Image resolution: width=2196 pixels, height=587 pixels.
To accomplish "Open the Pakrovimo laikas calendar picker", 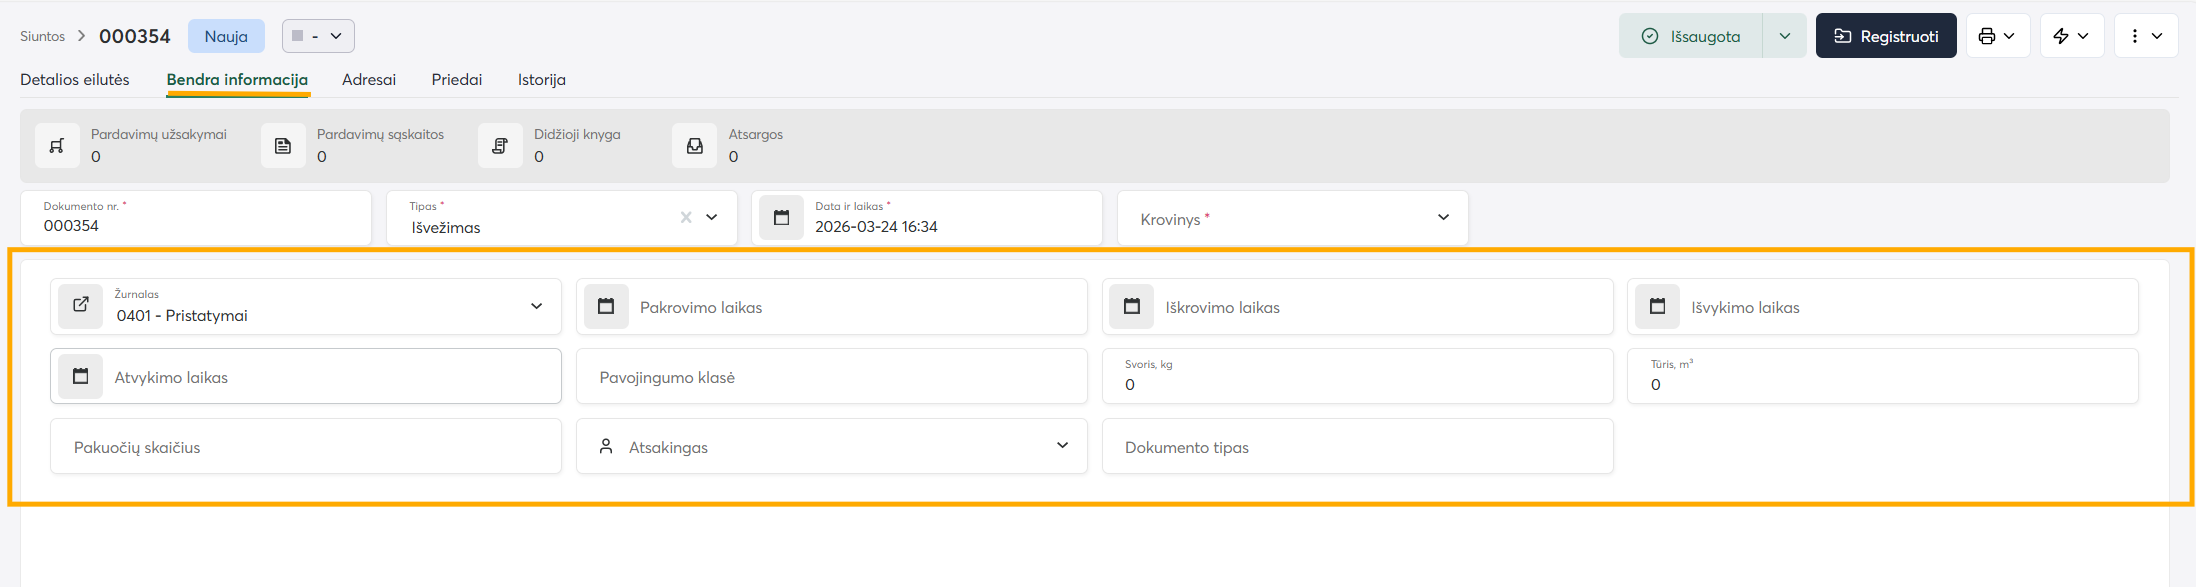I will pos(606,307).
